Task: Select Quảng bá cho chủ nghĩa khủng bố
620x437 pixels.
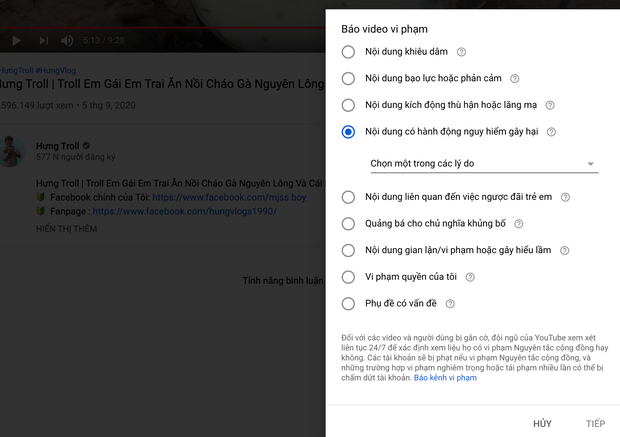Action: pyautogui.click(x=348, y=223)
